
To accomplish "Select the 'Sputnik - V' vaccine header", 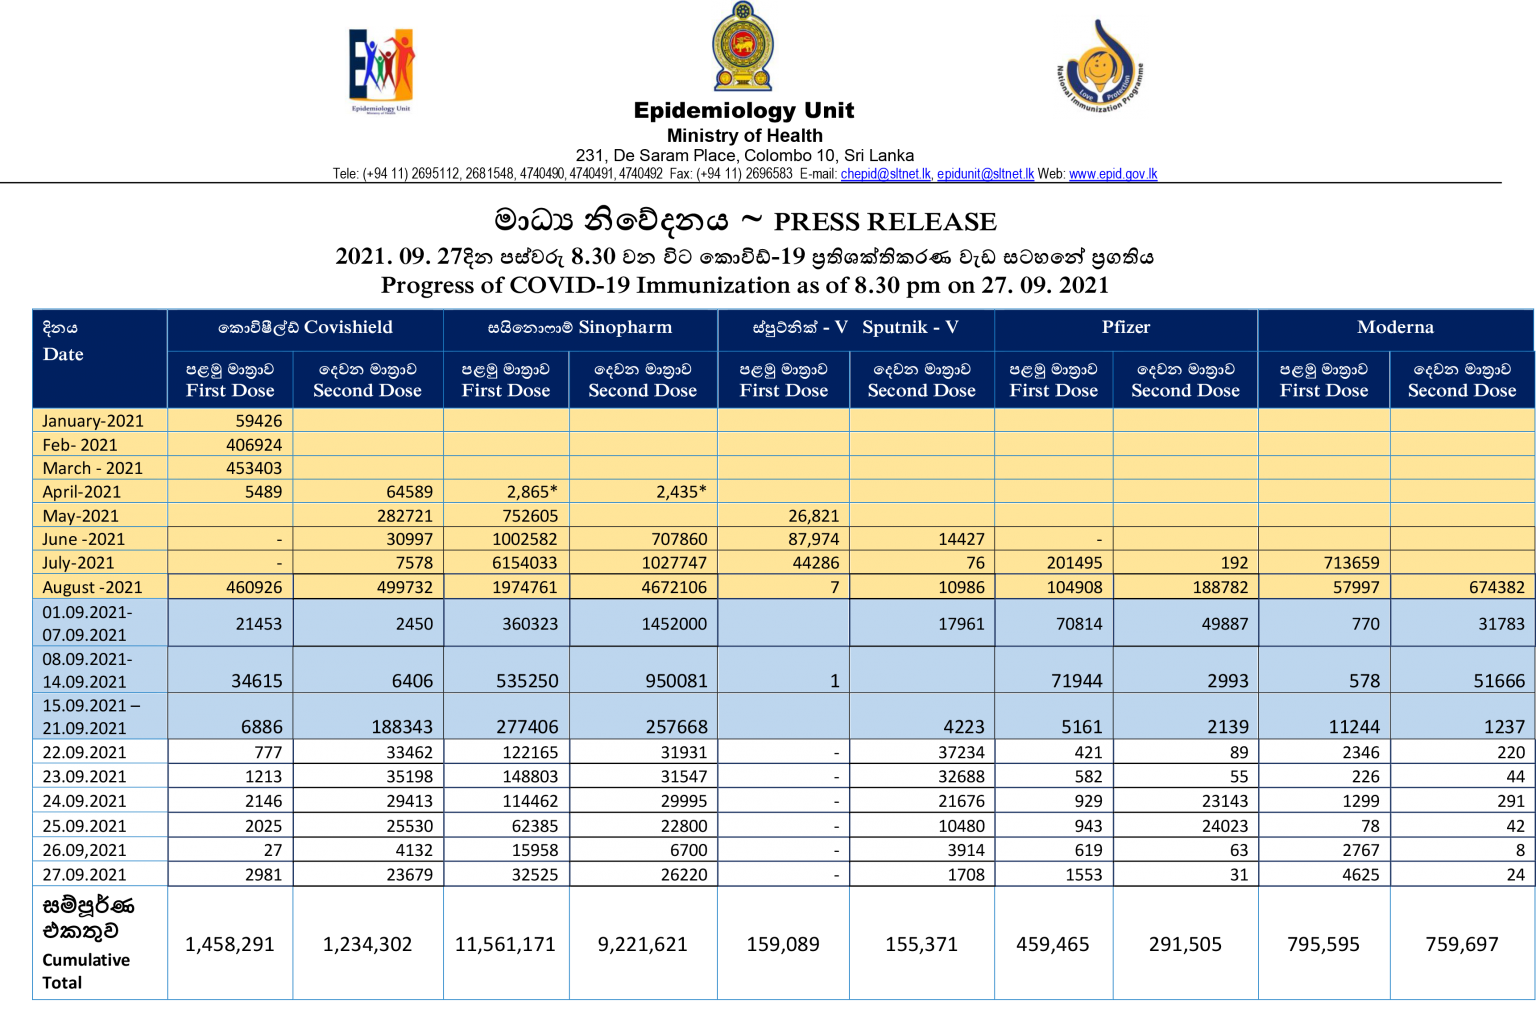I will pos(910,327).
